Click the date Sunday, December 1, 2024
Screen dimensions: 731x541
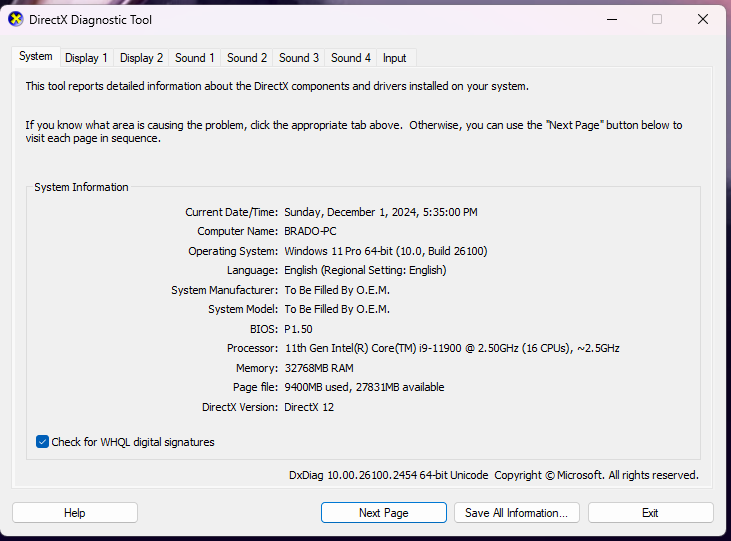[351, 212]
